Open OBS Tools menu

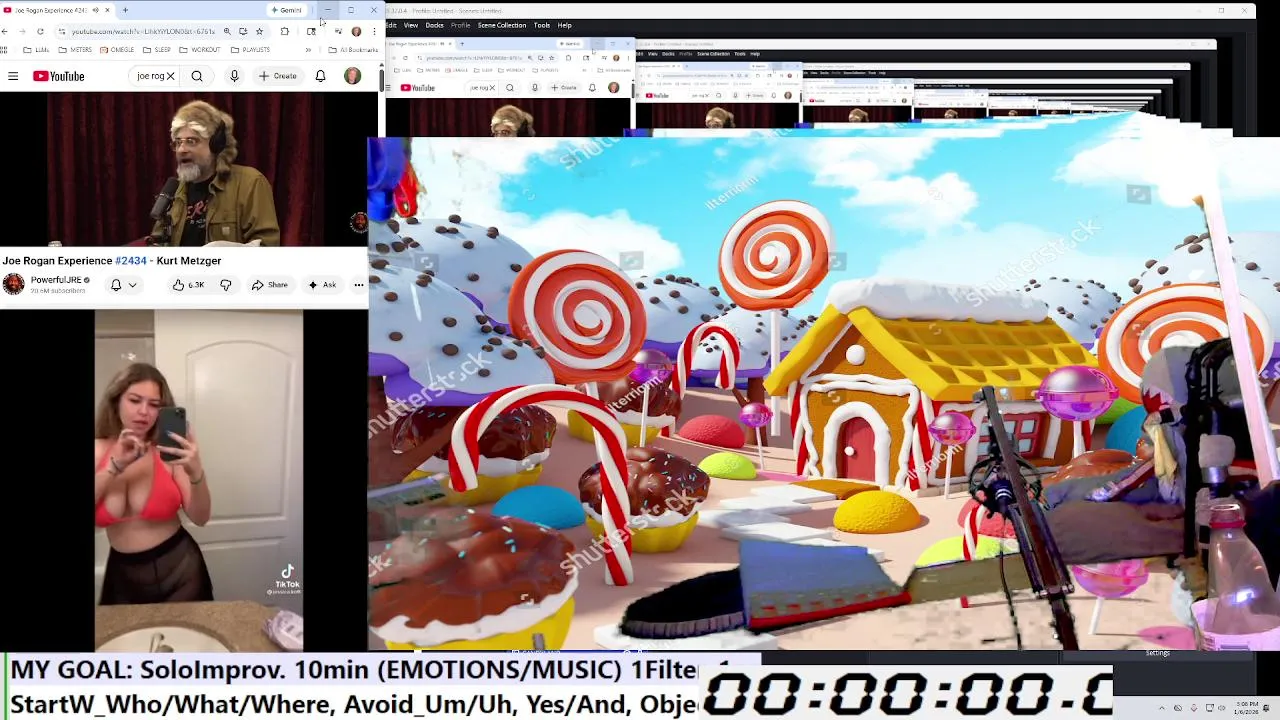pos(541,25)
